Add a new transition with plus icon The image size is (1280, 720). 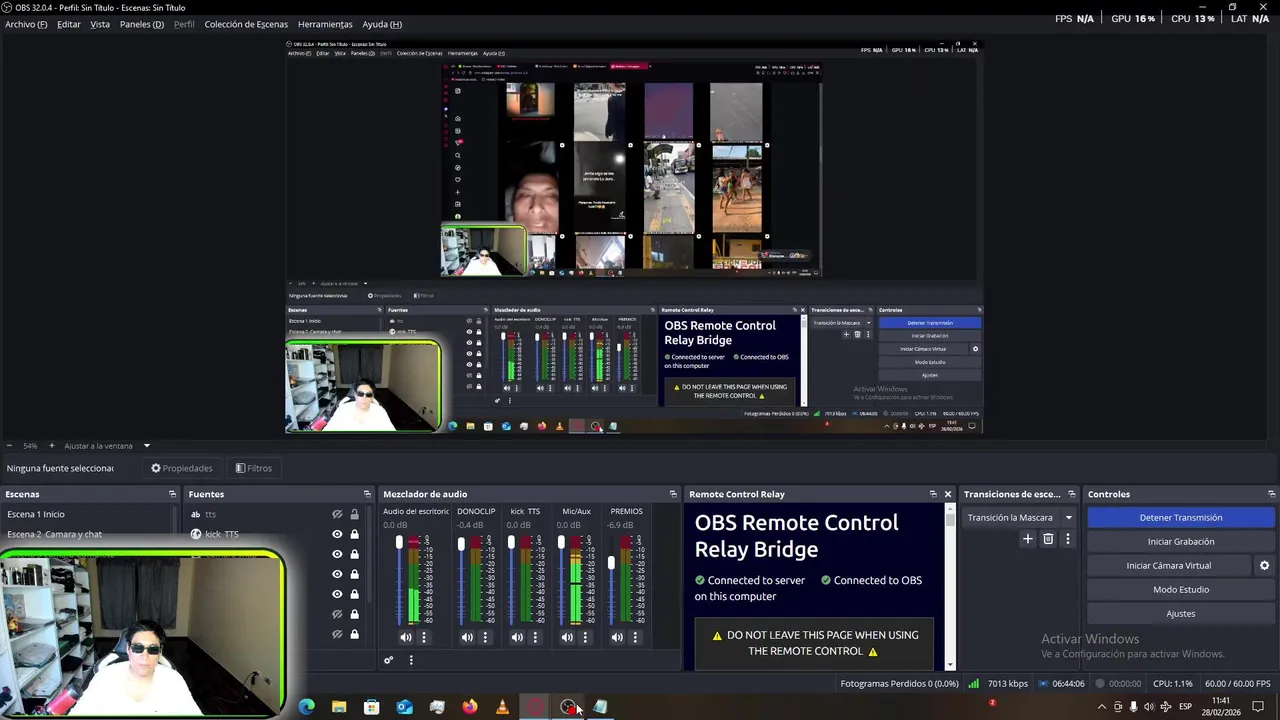(x=1027, y=539)
